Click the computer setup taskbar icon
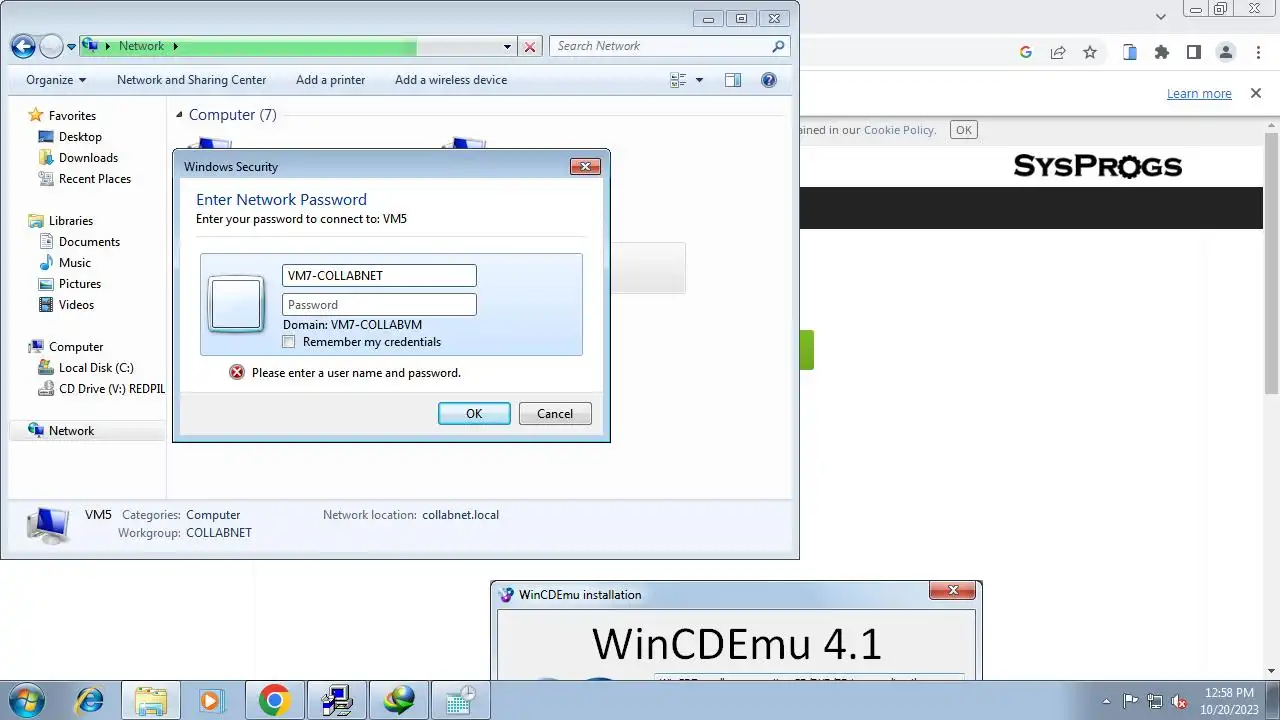The image size is (1280, 720). 336,700
